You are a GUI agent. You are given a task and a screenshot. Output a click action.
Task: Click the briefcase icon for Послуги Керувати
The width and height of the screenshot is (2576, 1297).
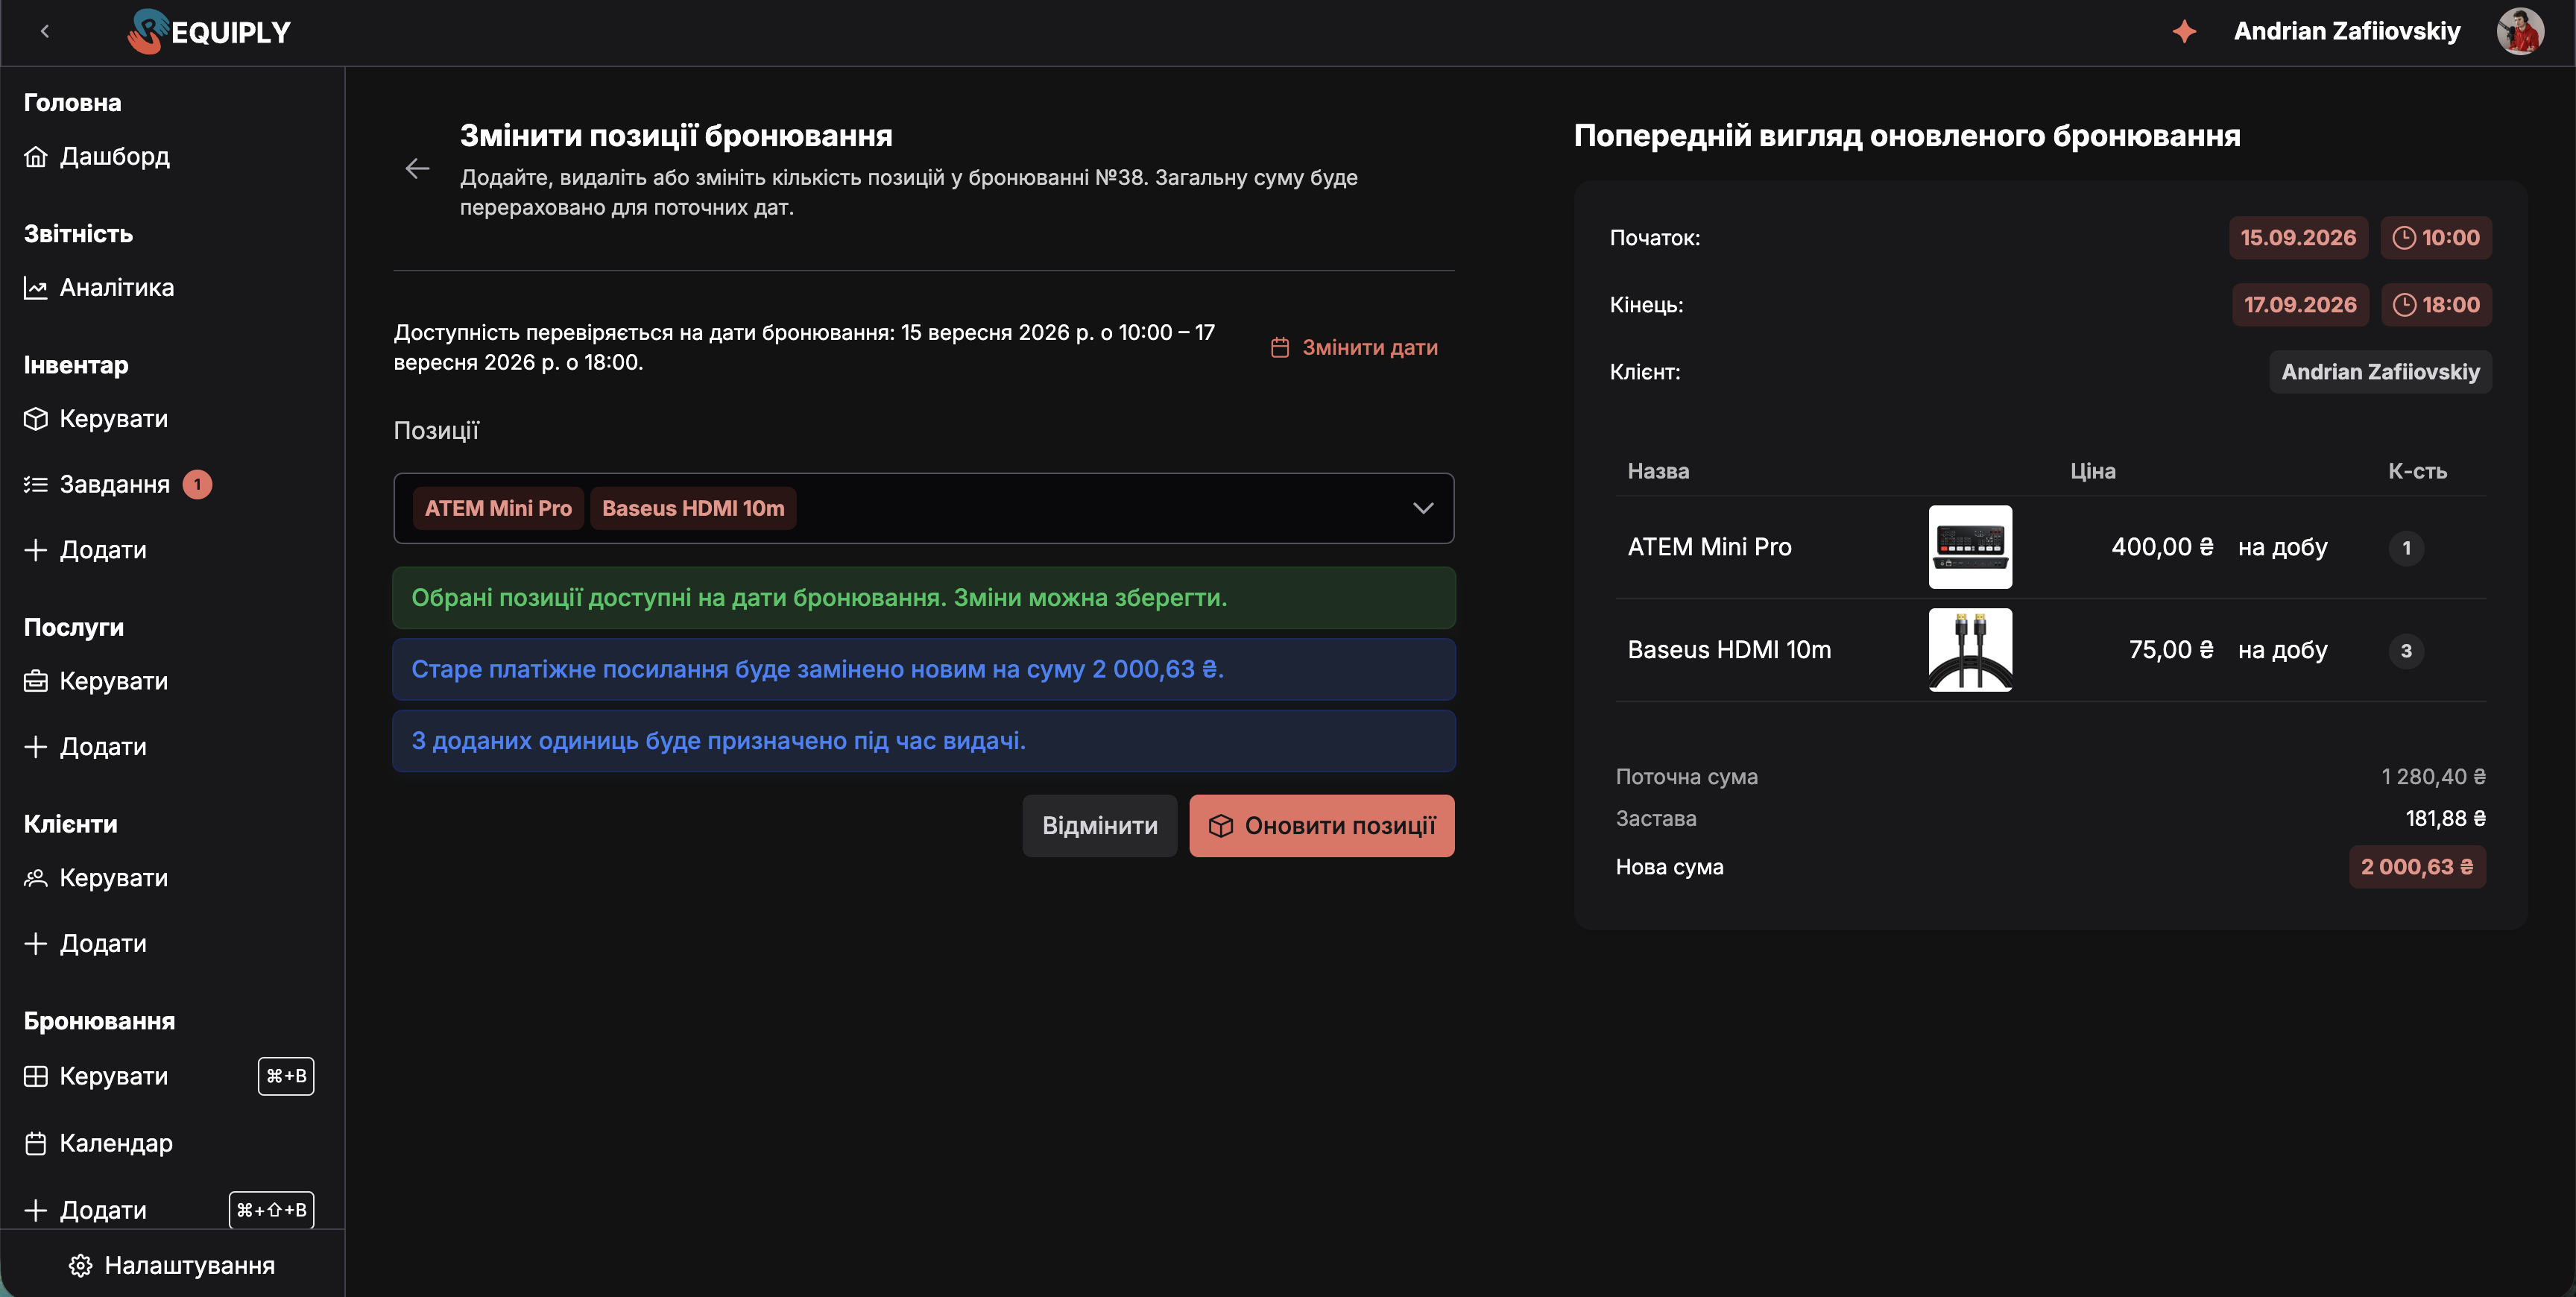point(36,682)
